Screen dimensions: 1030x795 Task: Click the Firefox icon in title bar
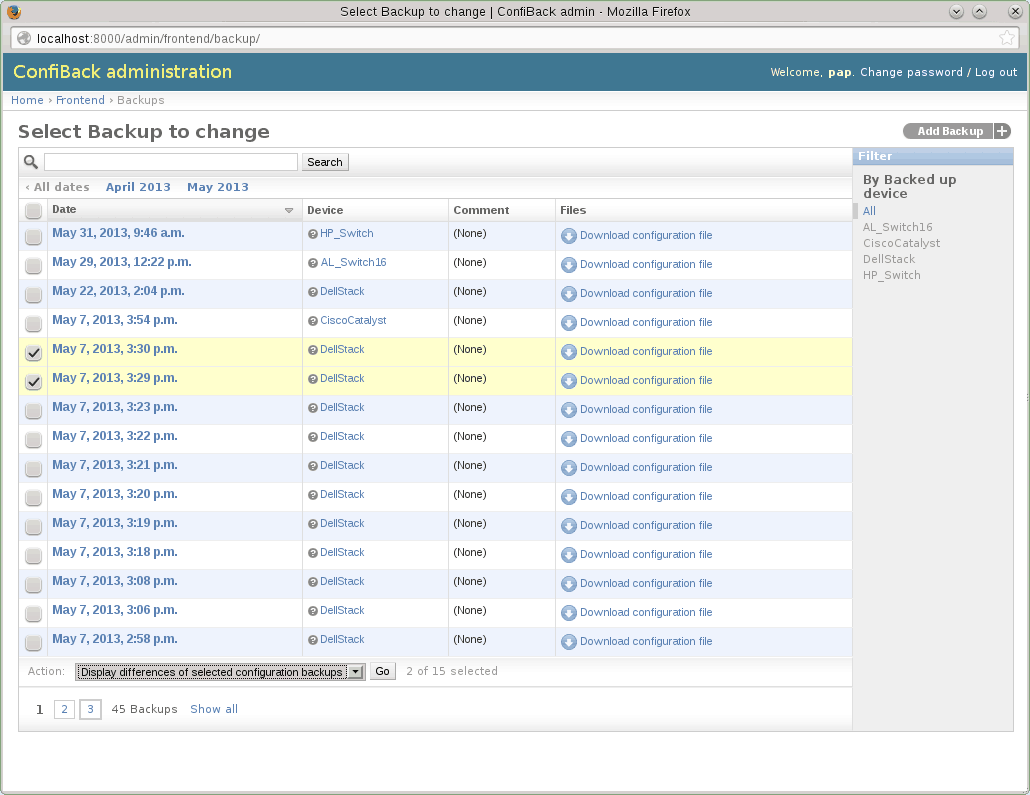coord(14,12)
